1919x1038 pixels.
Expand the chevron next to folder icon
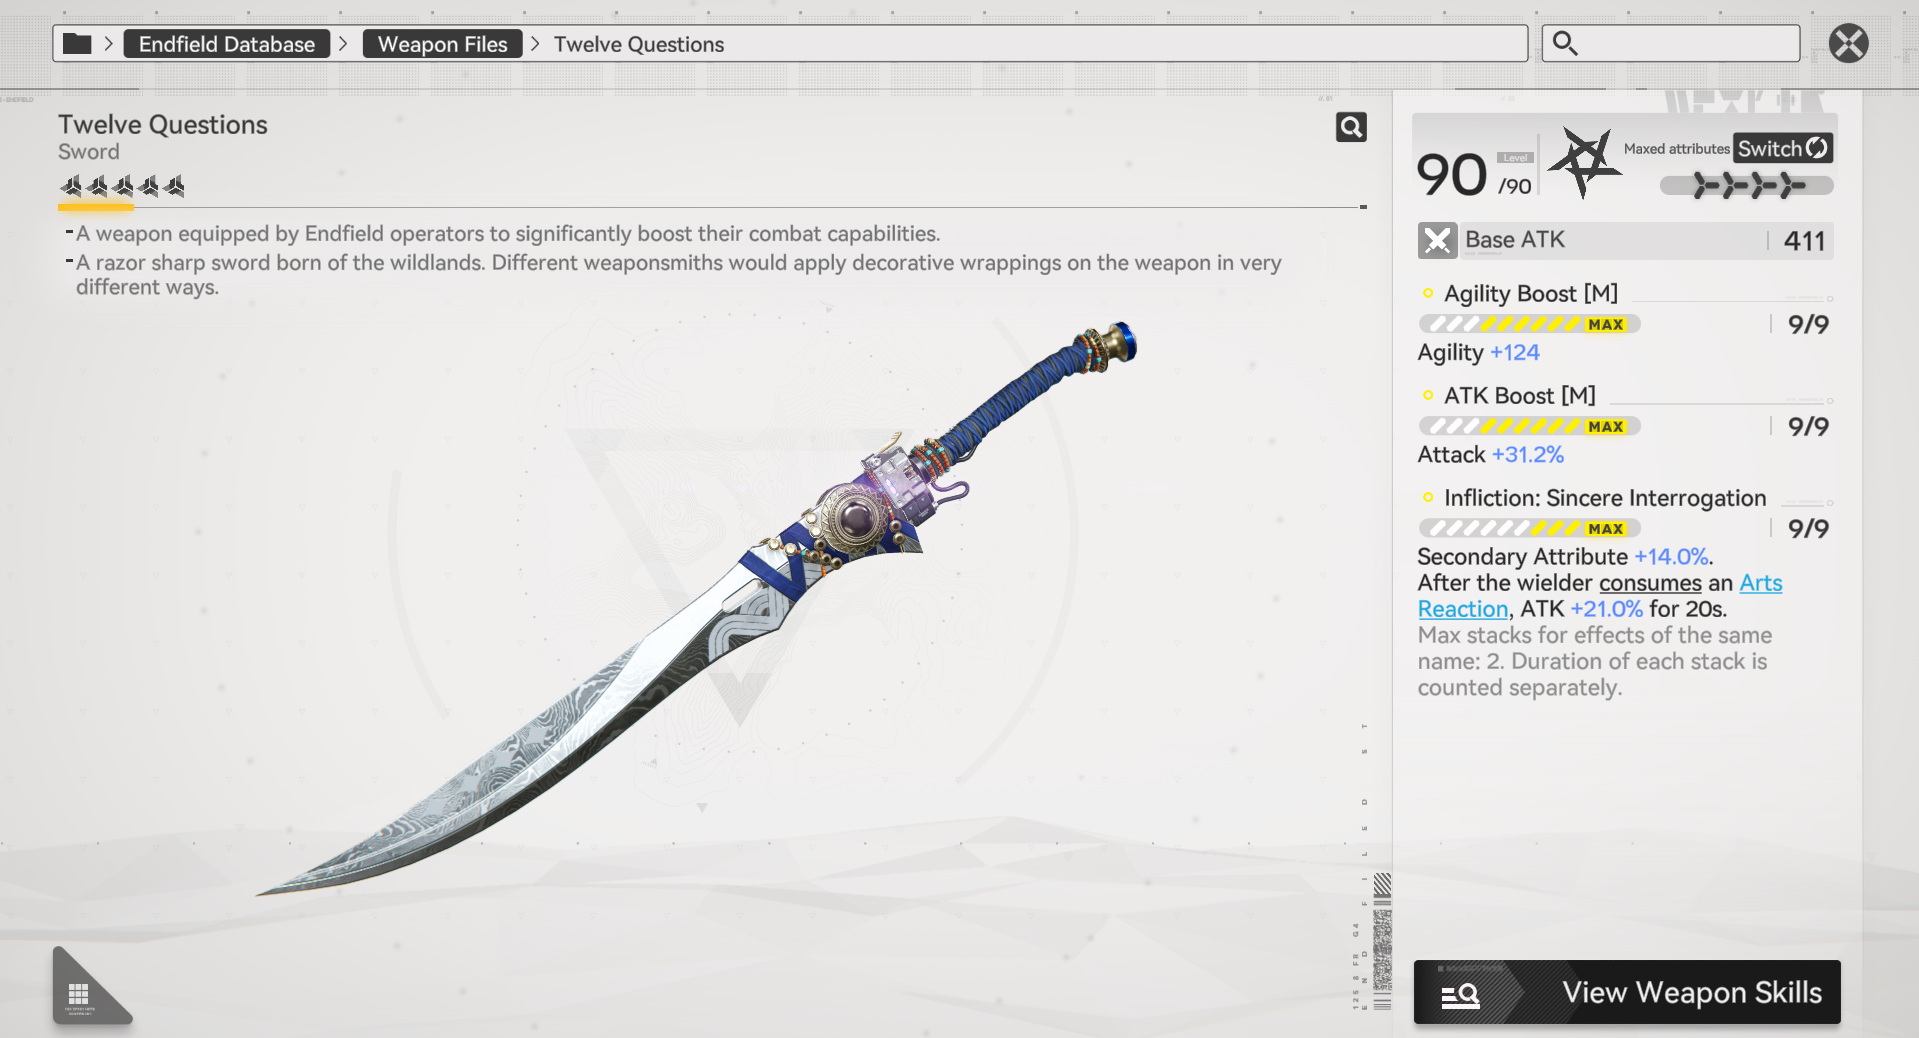pyautogui.click(x=108, y=44)
